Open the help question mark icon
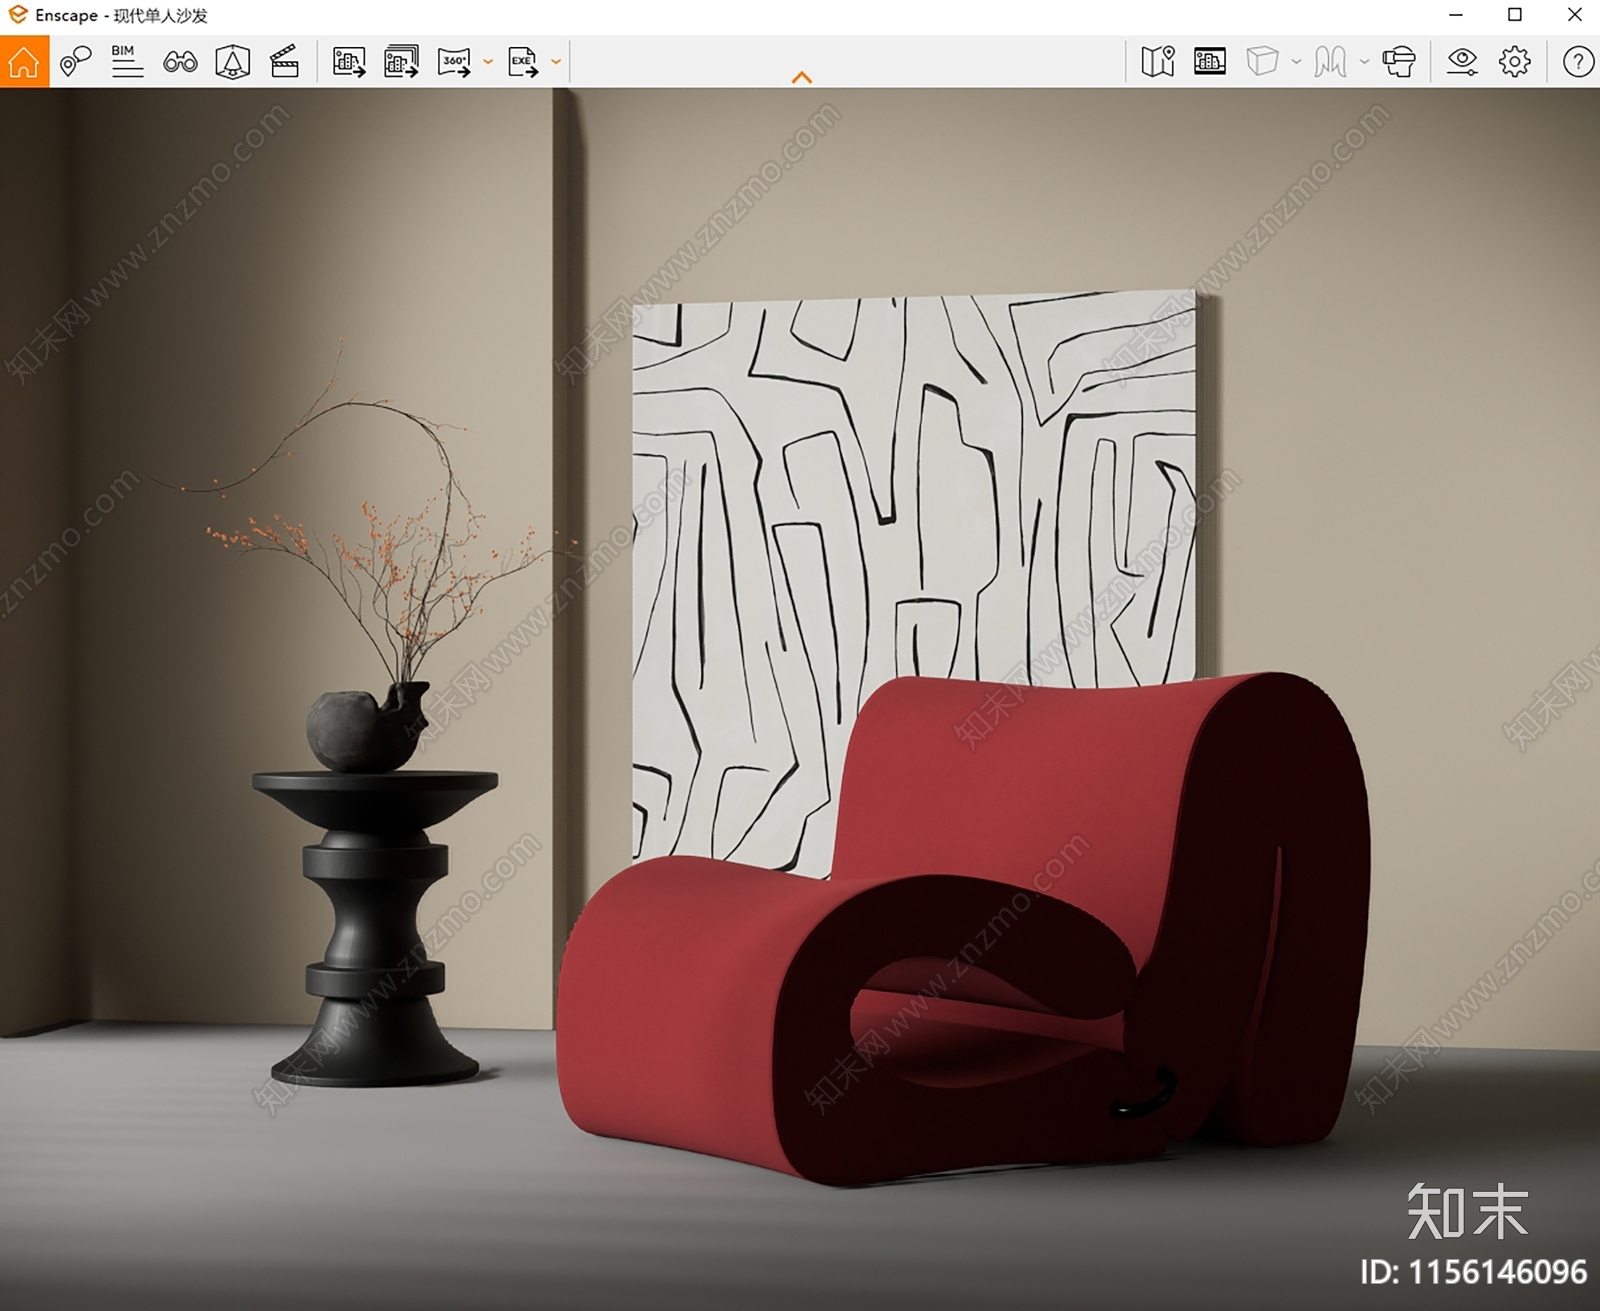Screen dimensions: 1600x1311 click(1578, 62)
